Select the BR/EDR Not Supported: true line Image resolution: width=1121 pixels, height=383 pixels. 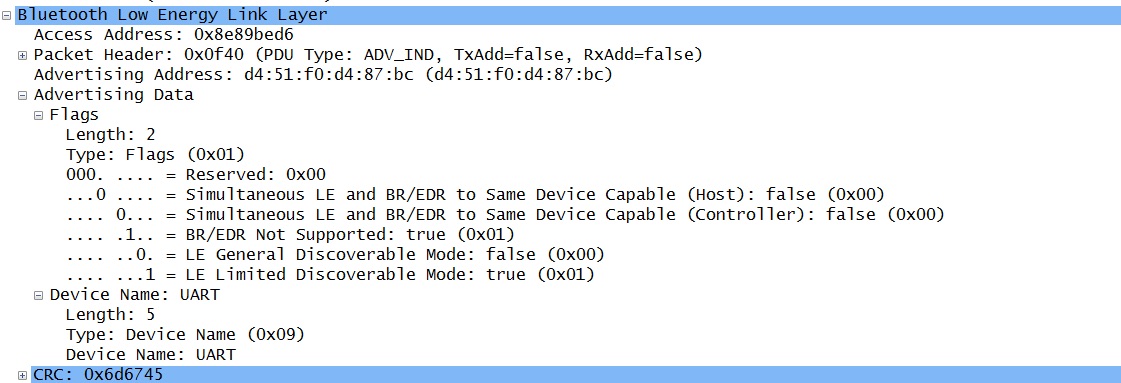(x=290, y=234)
